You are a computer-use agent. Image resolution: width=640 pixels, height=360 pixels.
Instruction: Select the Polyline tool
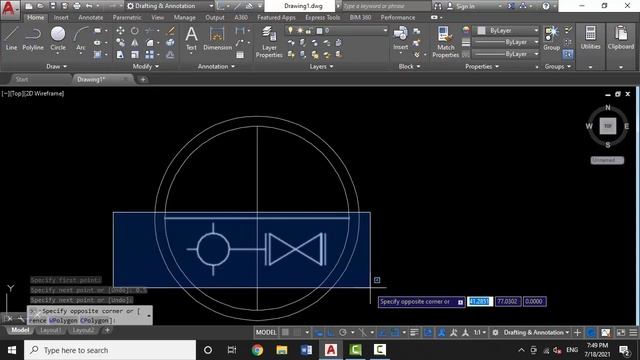coord(33,38)
